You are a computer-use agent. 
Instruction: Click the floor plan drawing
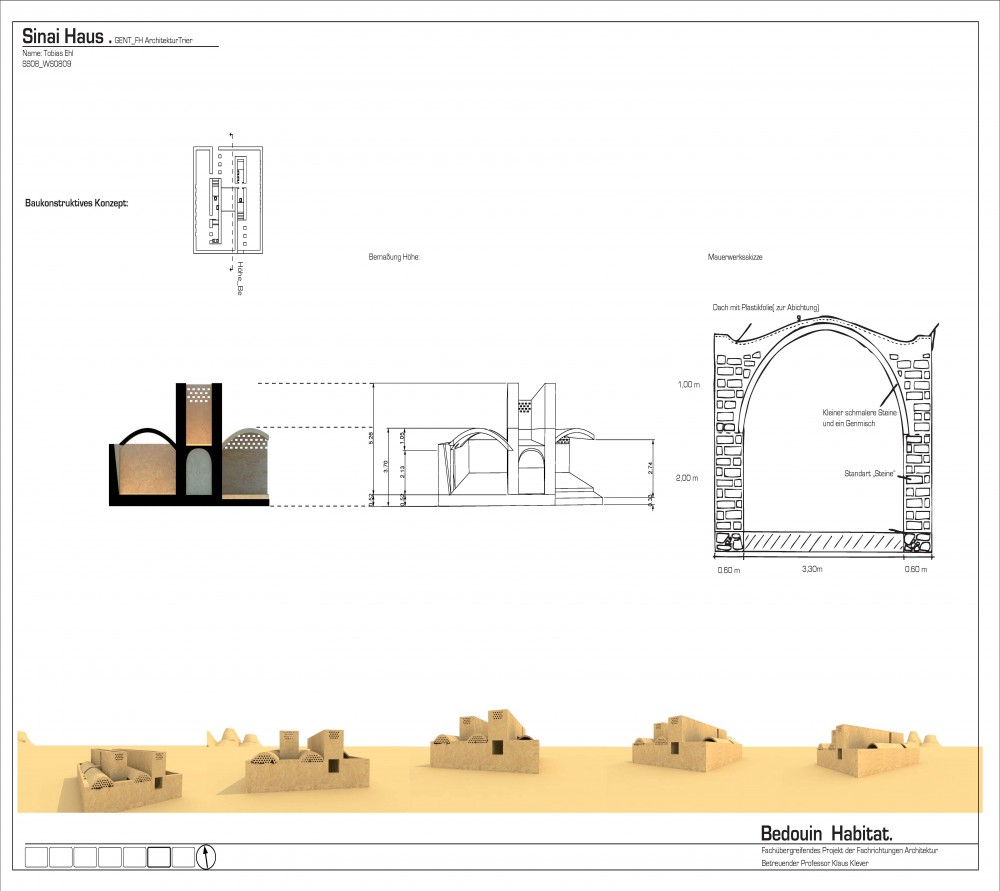point(228,197)
